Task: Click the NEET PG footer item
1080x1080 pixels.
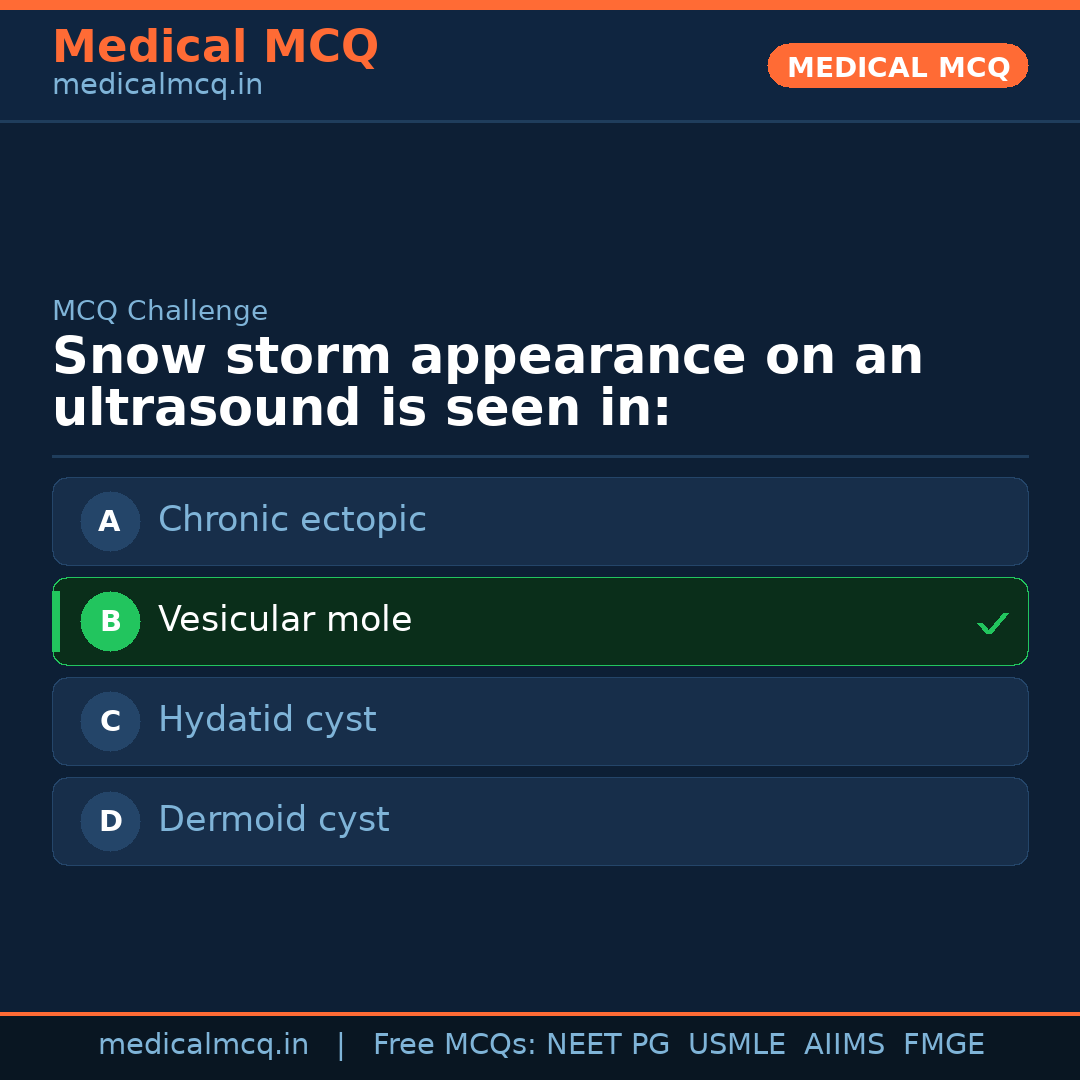Action: coord(607,1044)
